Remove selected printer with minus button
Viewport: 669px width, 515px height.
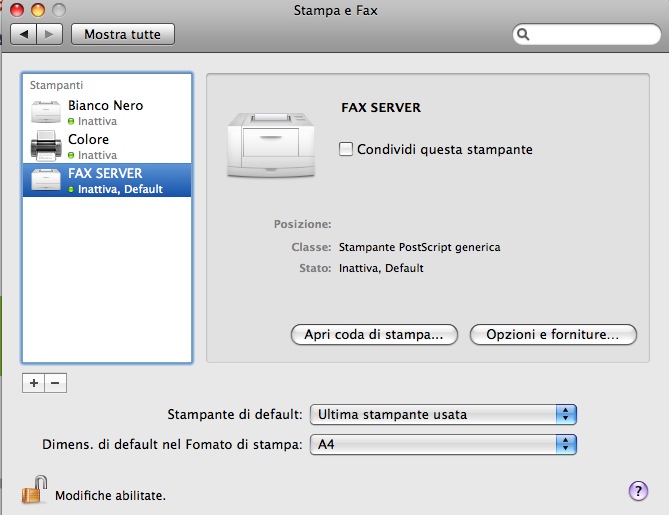55,383
